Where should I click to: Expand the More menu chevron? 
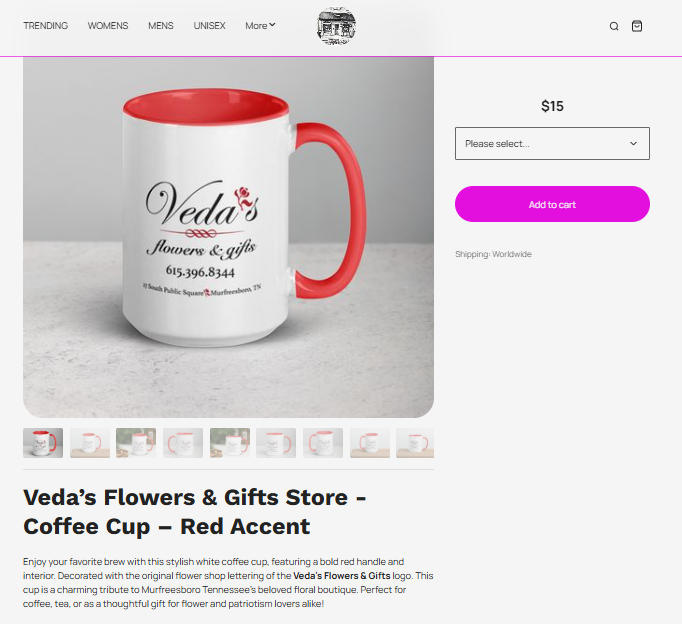[272, 25]
